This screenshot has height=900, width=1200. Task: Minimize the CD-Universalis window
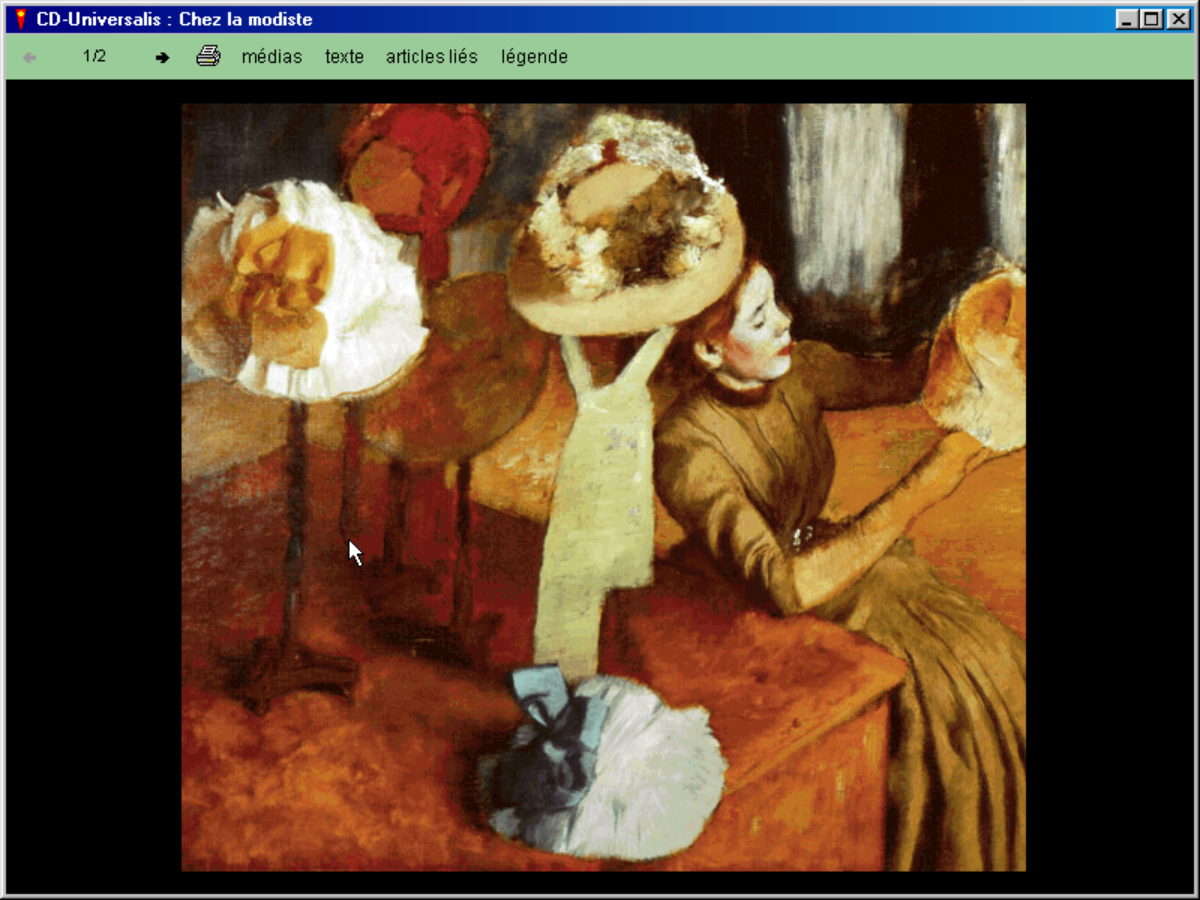(x=1127, y=19)
